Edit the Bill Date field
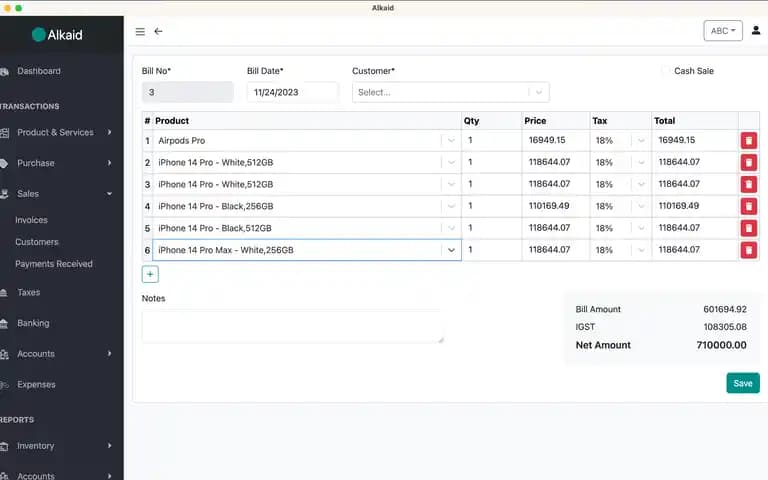 pyautogui.click(x=292, y=92)
